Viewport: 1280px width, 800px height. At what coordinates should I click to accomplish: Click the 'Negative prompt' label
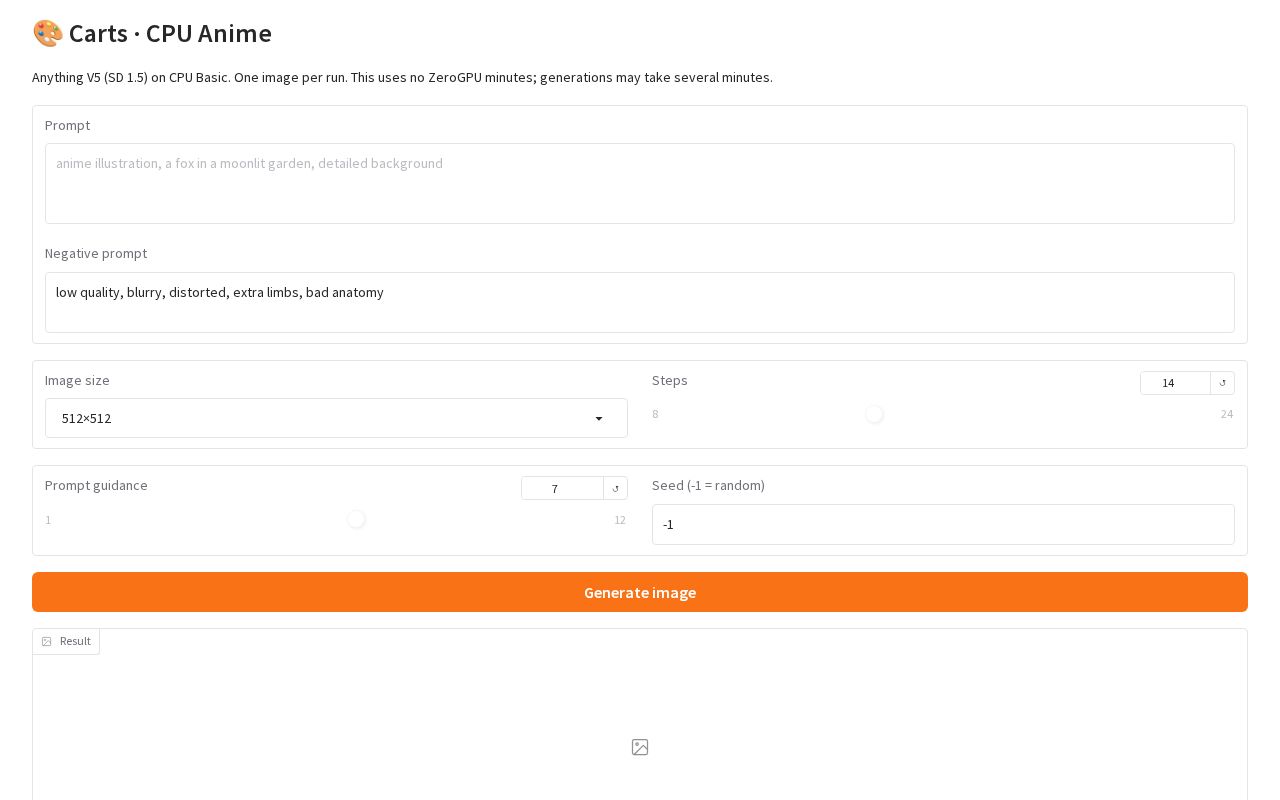point(96,253)
